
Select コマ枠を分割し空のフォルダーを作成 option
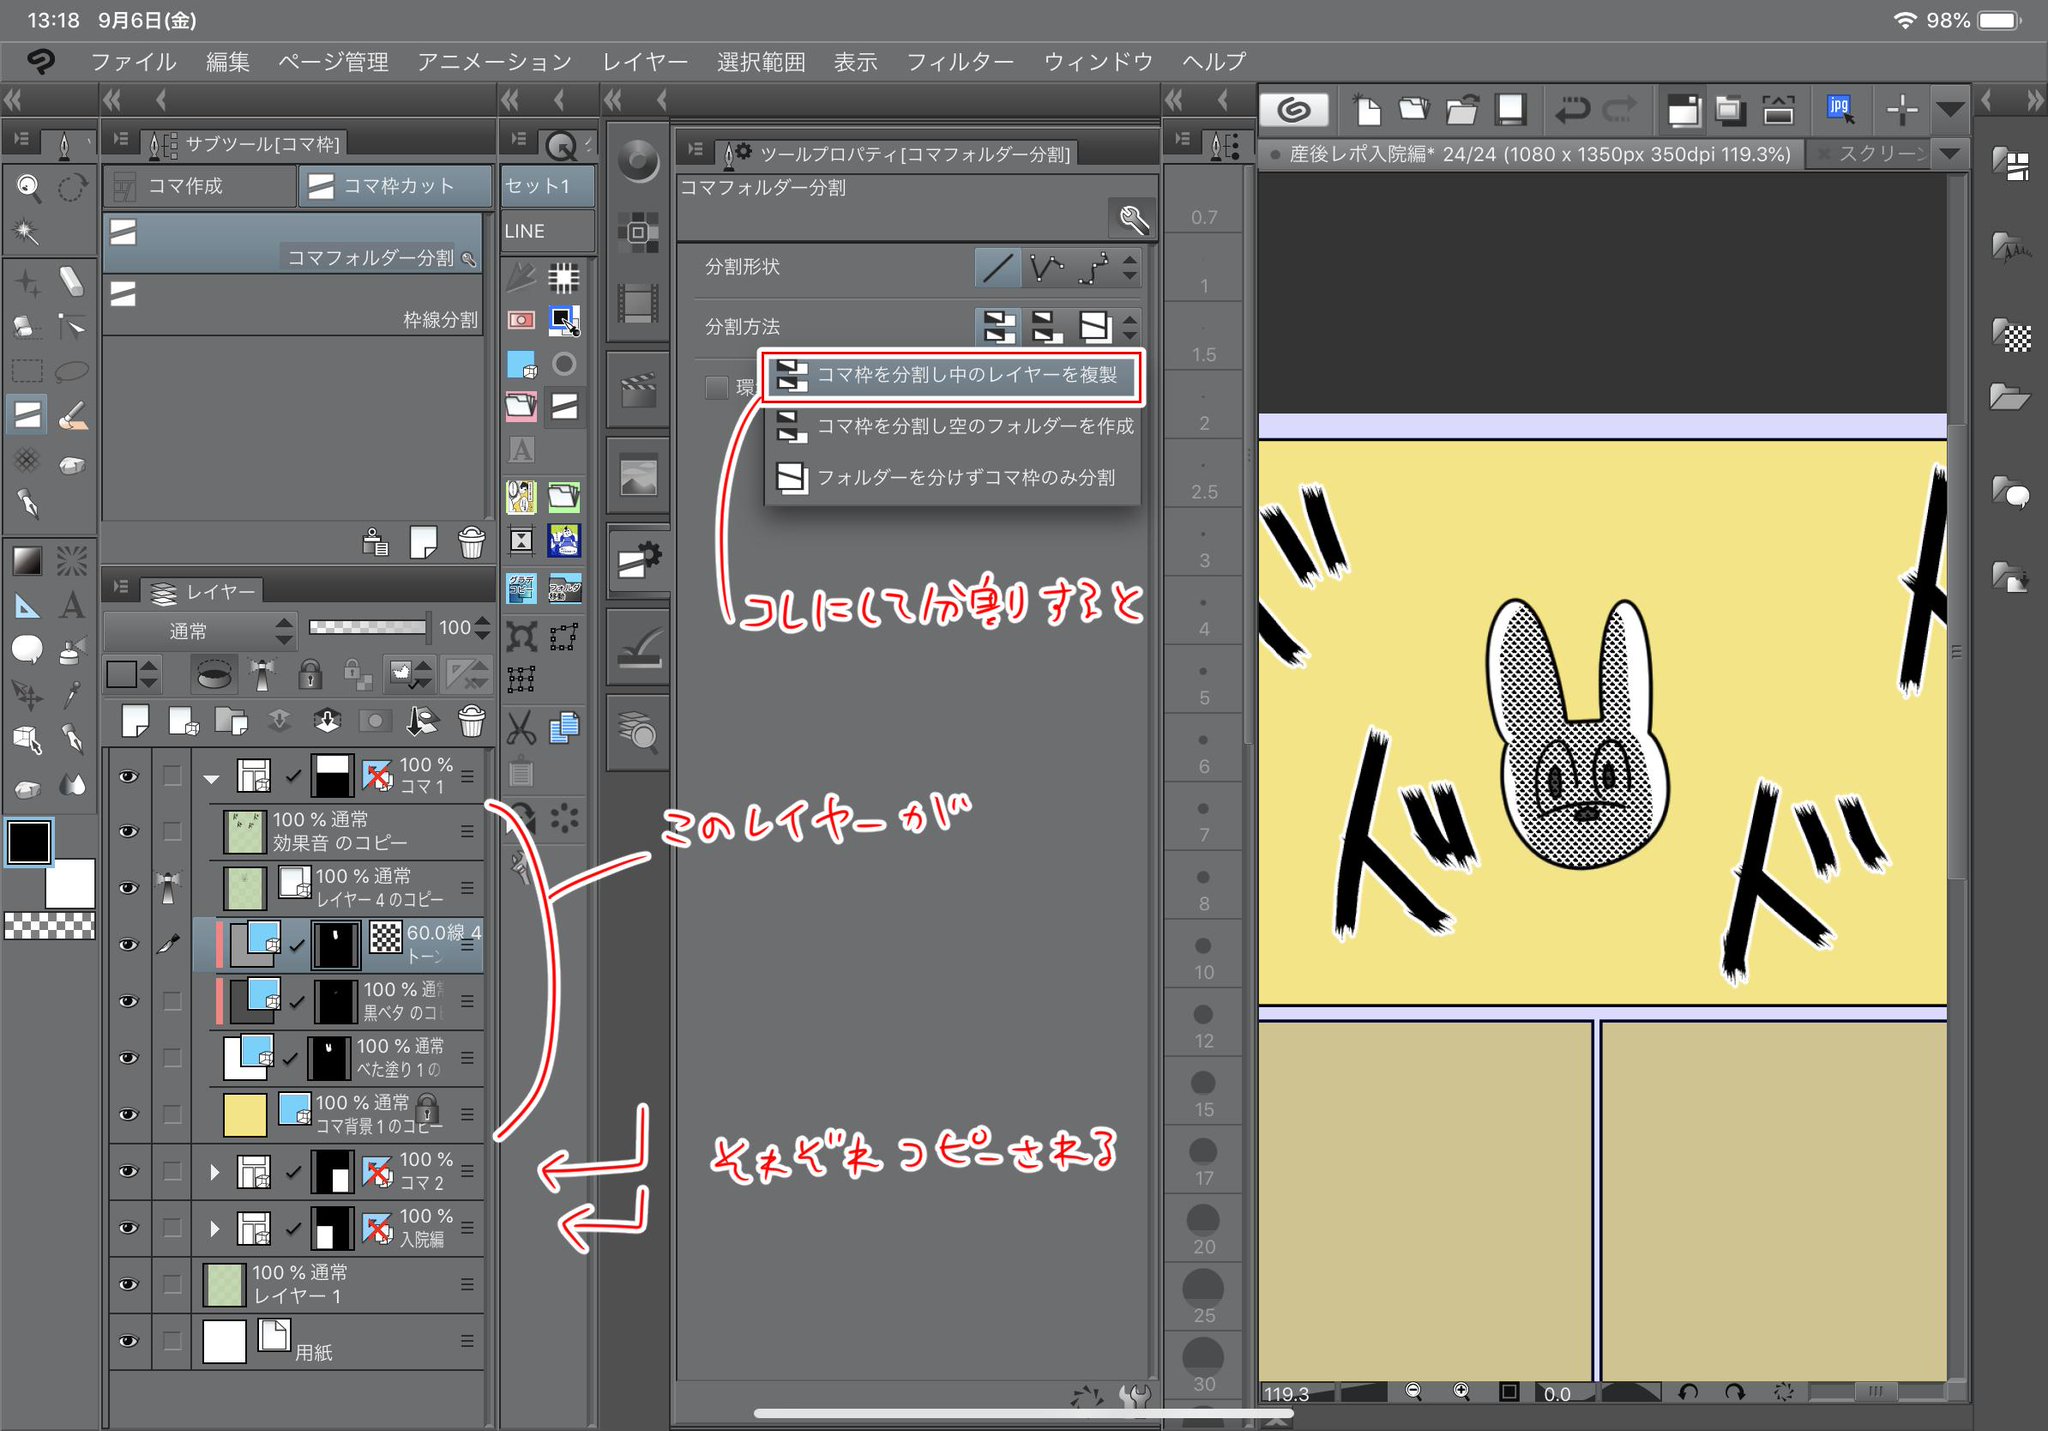953,427
